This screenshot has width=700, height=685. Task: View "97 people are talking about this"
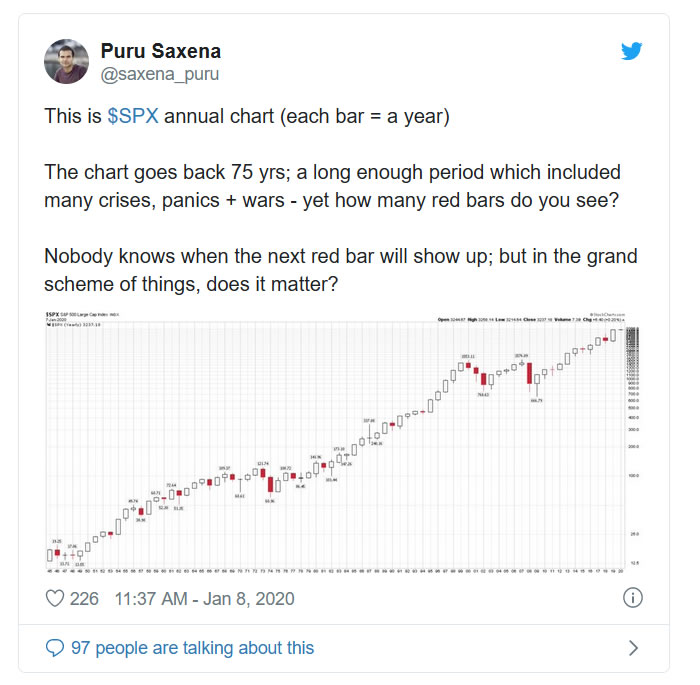192,648
